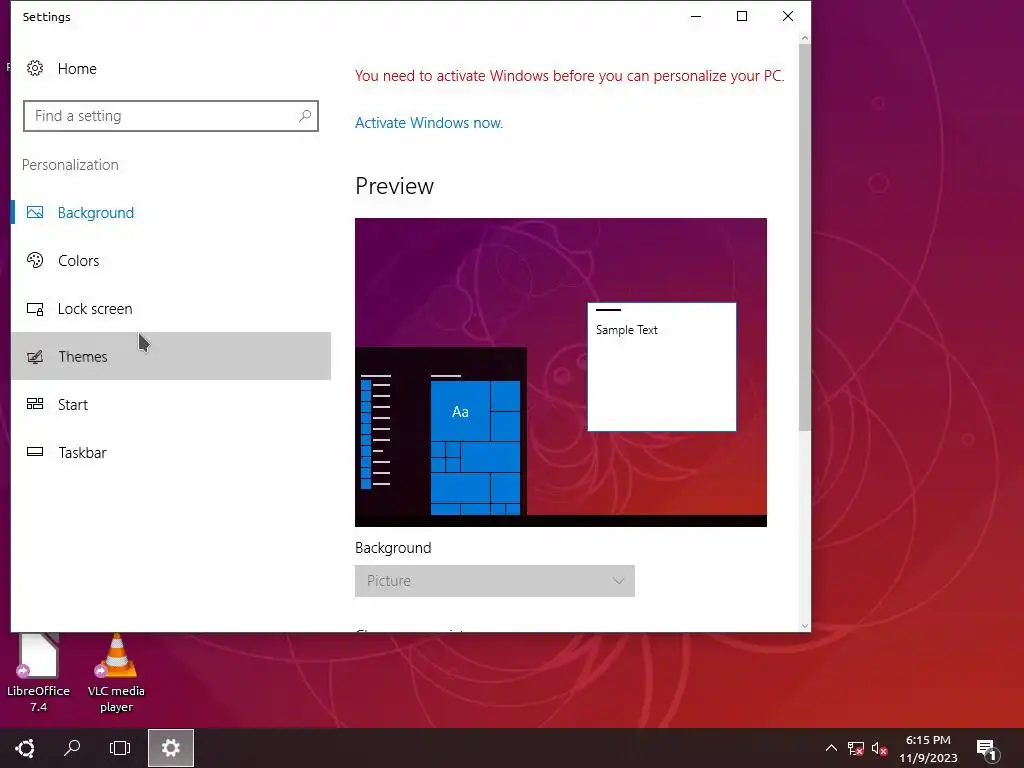1024x768 pixels.
Task: Click the Start tiles icon in sidebar
Action: pyautogui.click(x=35, y=404)
